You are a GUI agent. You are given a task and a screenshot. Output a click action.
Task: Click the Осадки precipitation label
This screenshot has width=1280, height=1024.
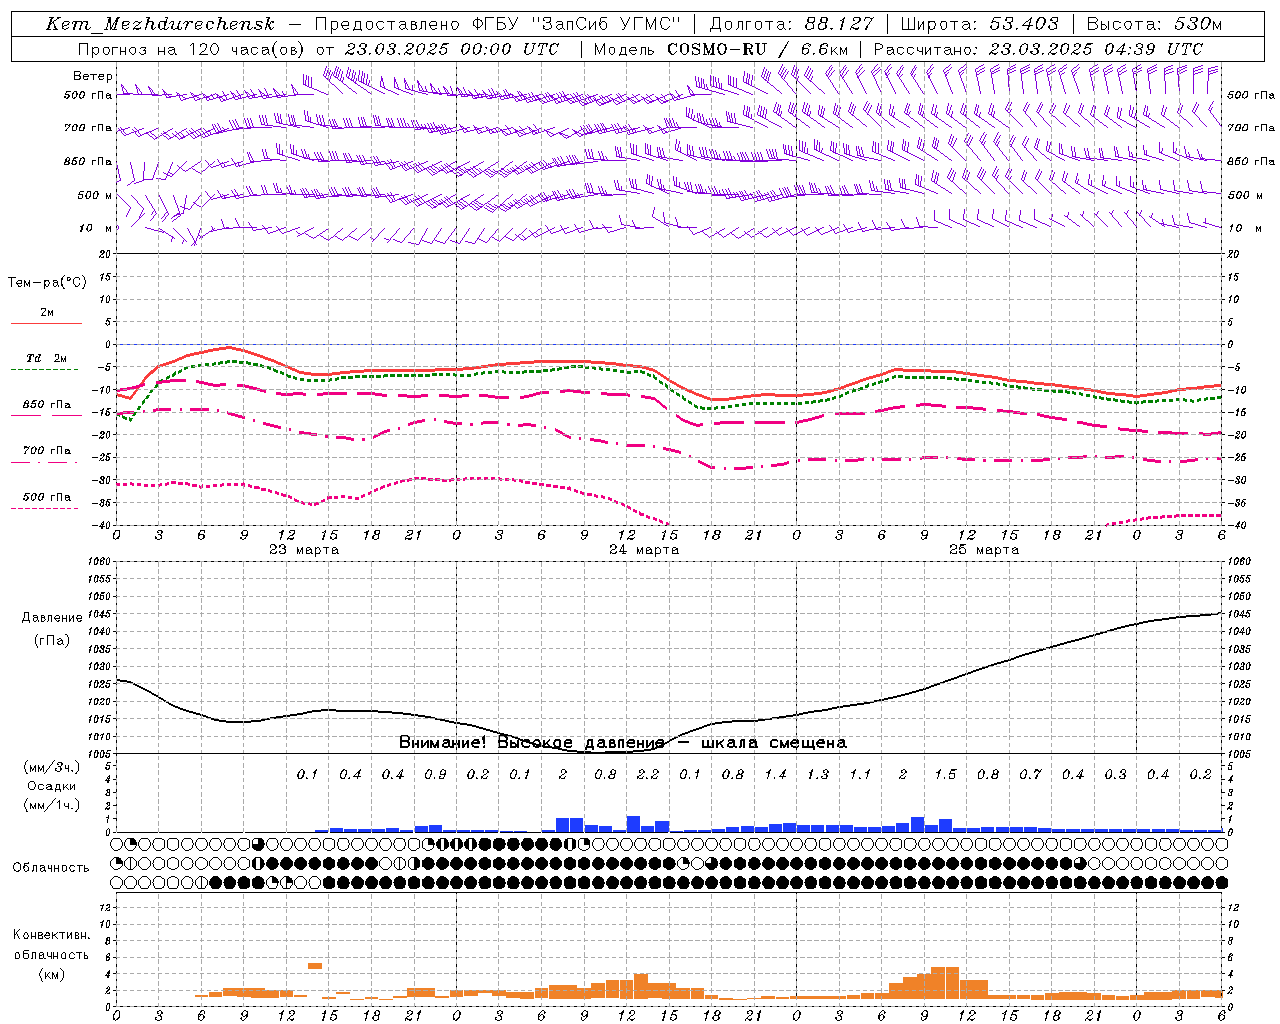(x=51, y=786)
